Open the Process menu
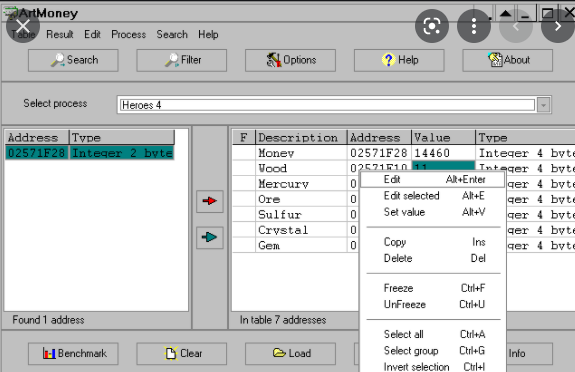The image size is (575, 372). pos(128,34)
